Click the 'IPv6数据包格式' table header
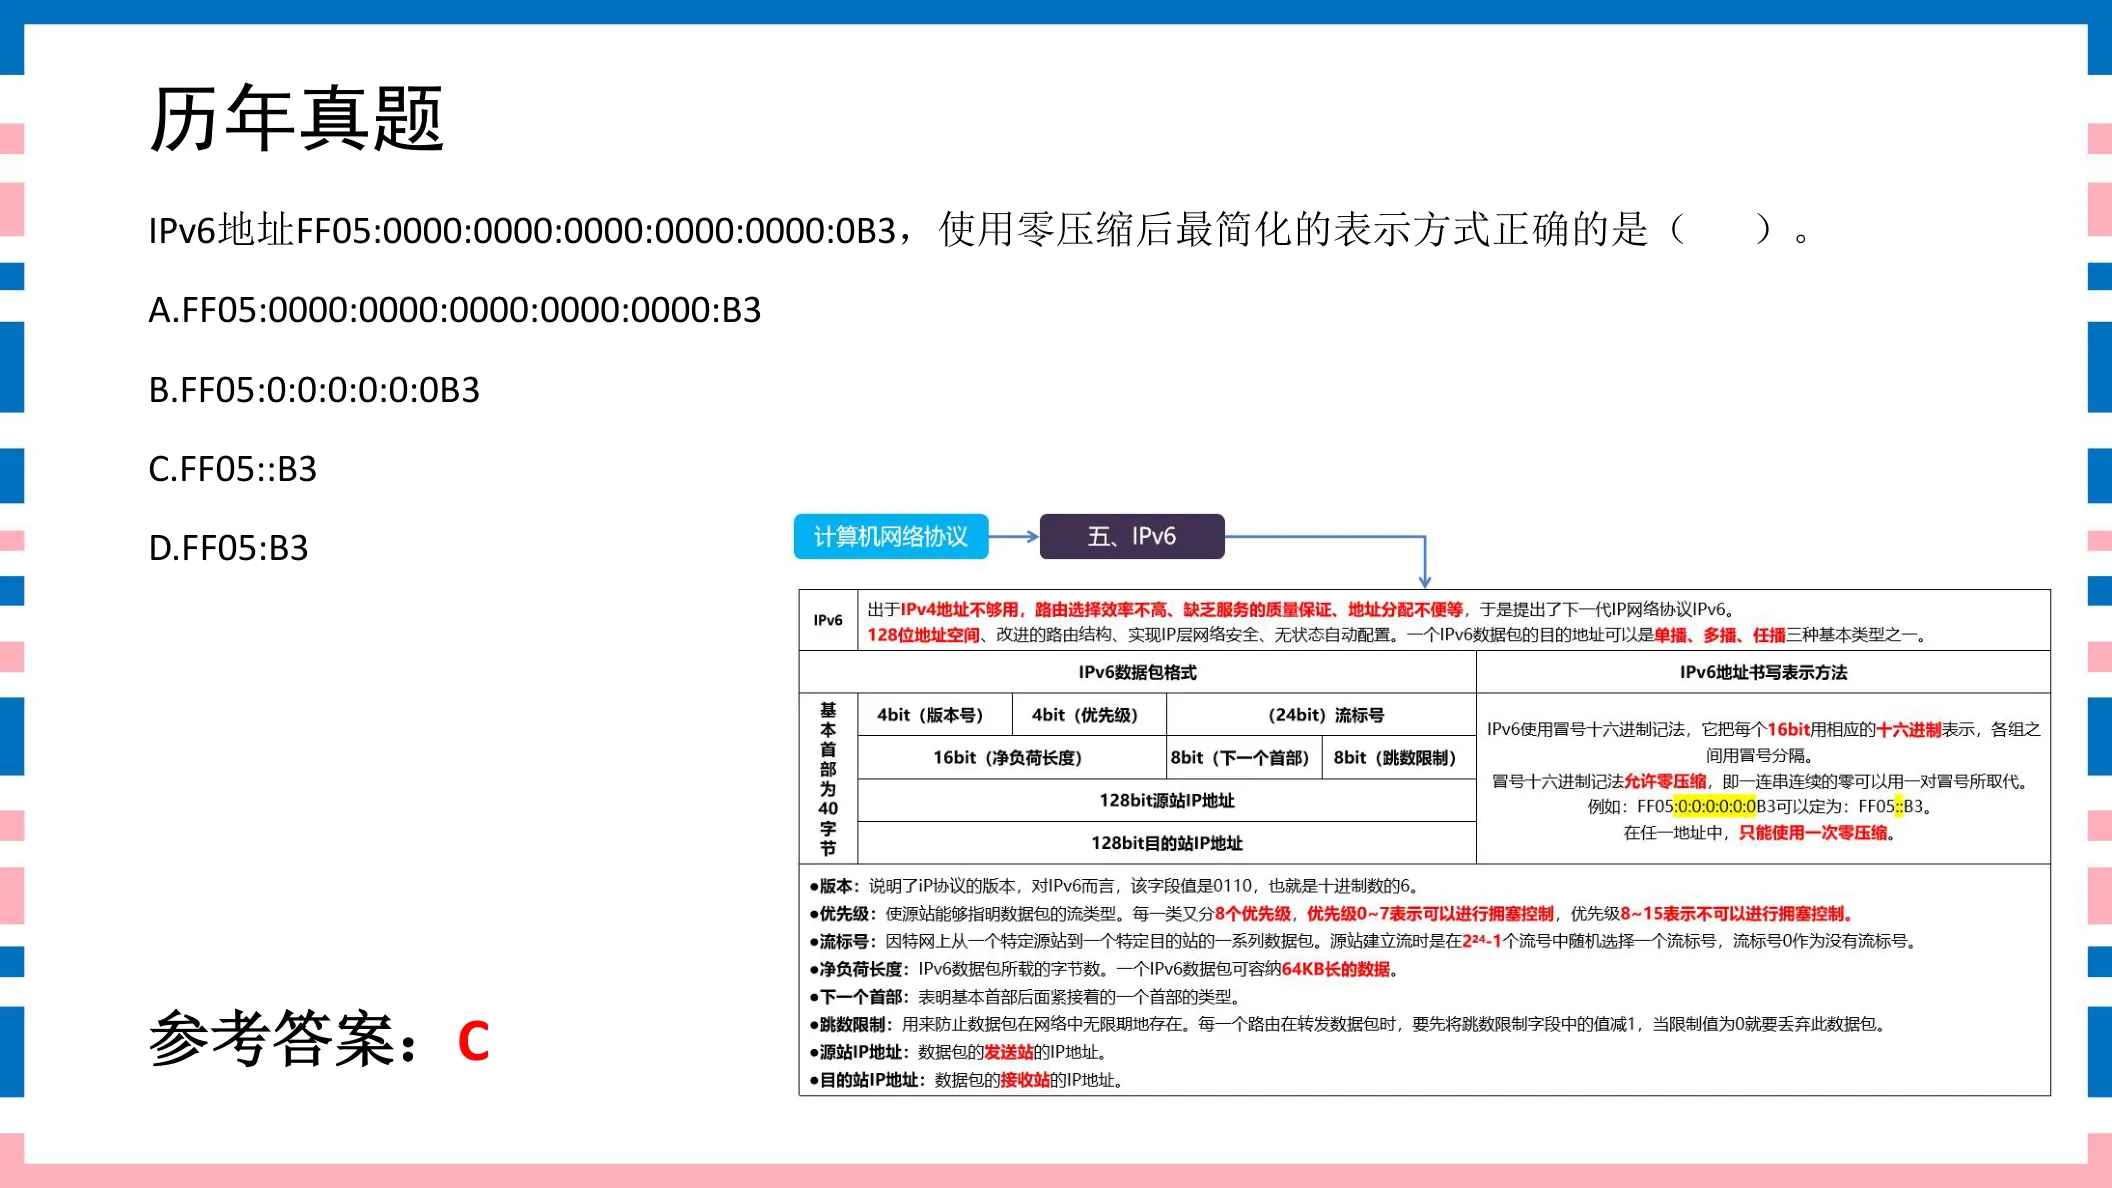2112x1188 pixels. 1137,672
